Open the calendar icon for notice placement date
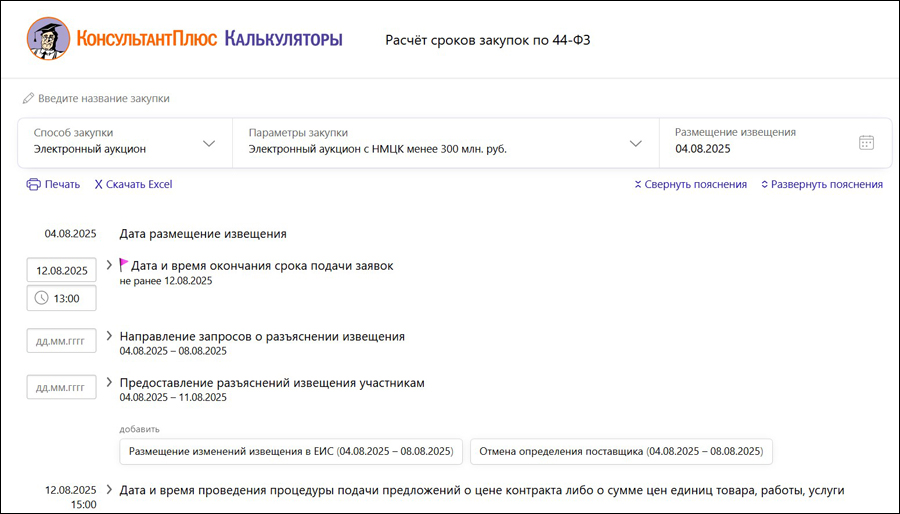Viewport: 900px width, 514px height. 866,142
